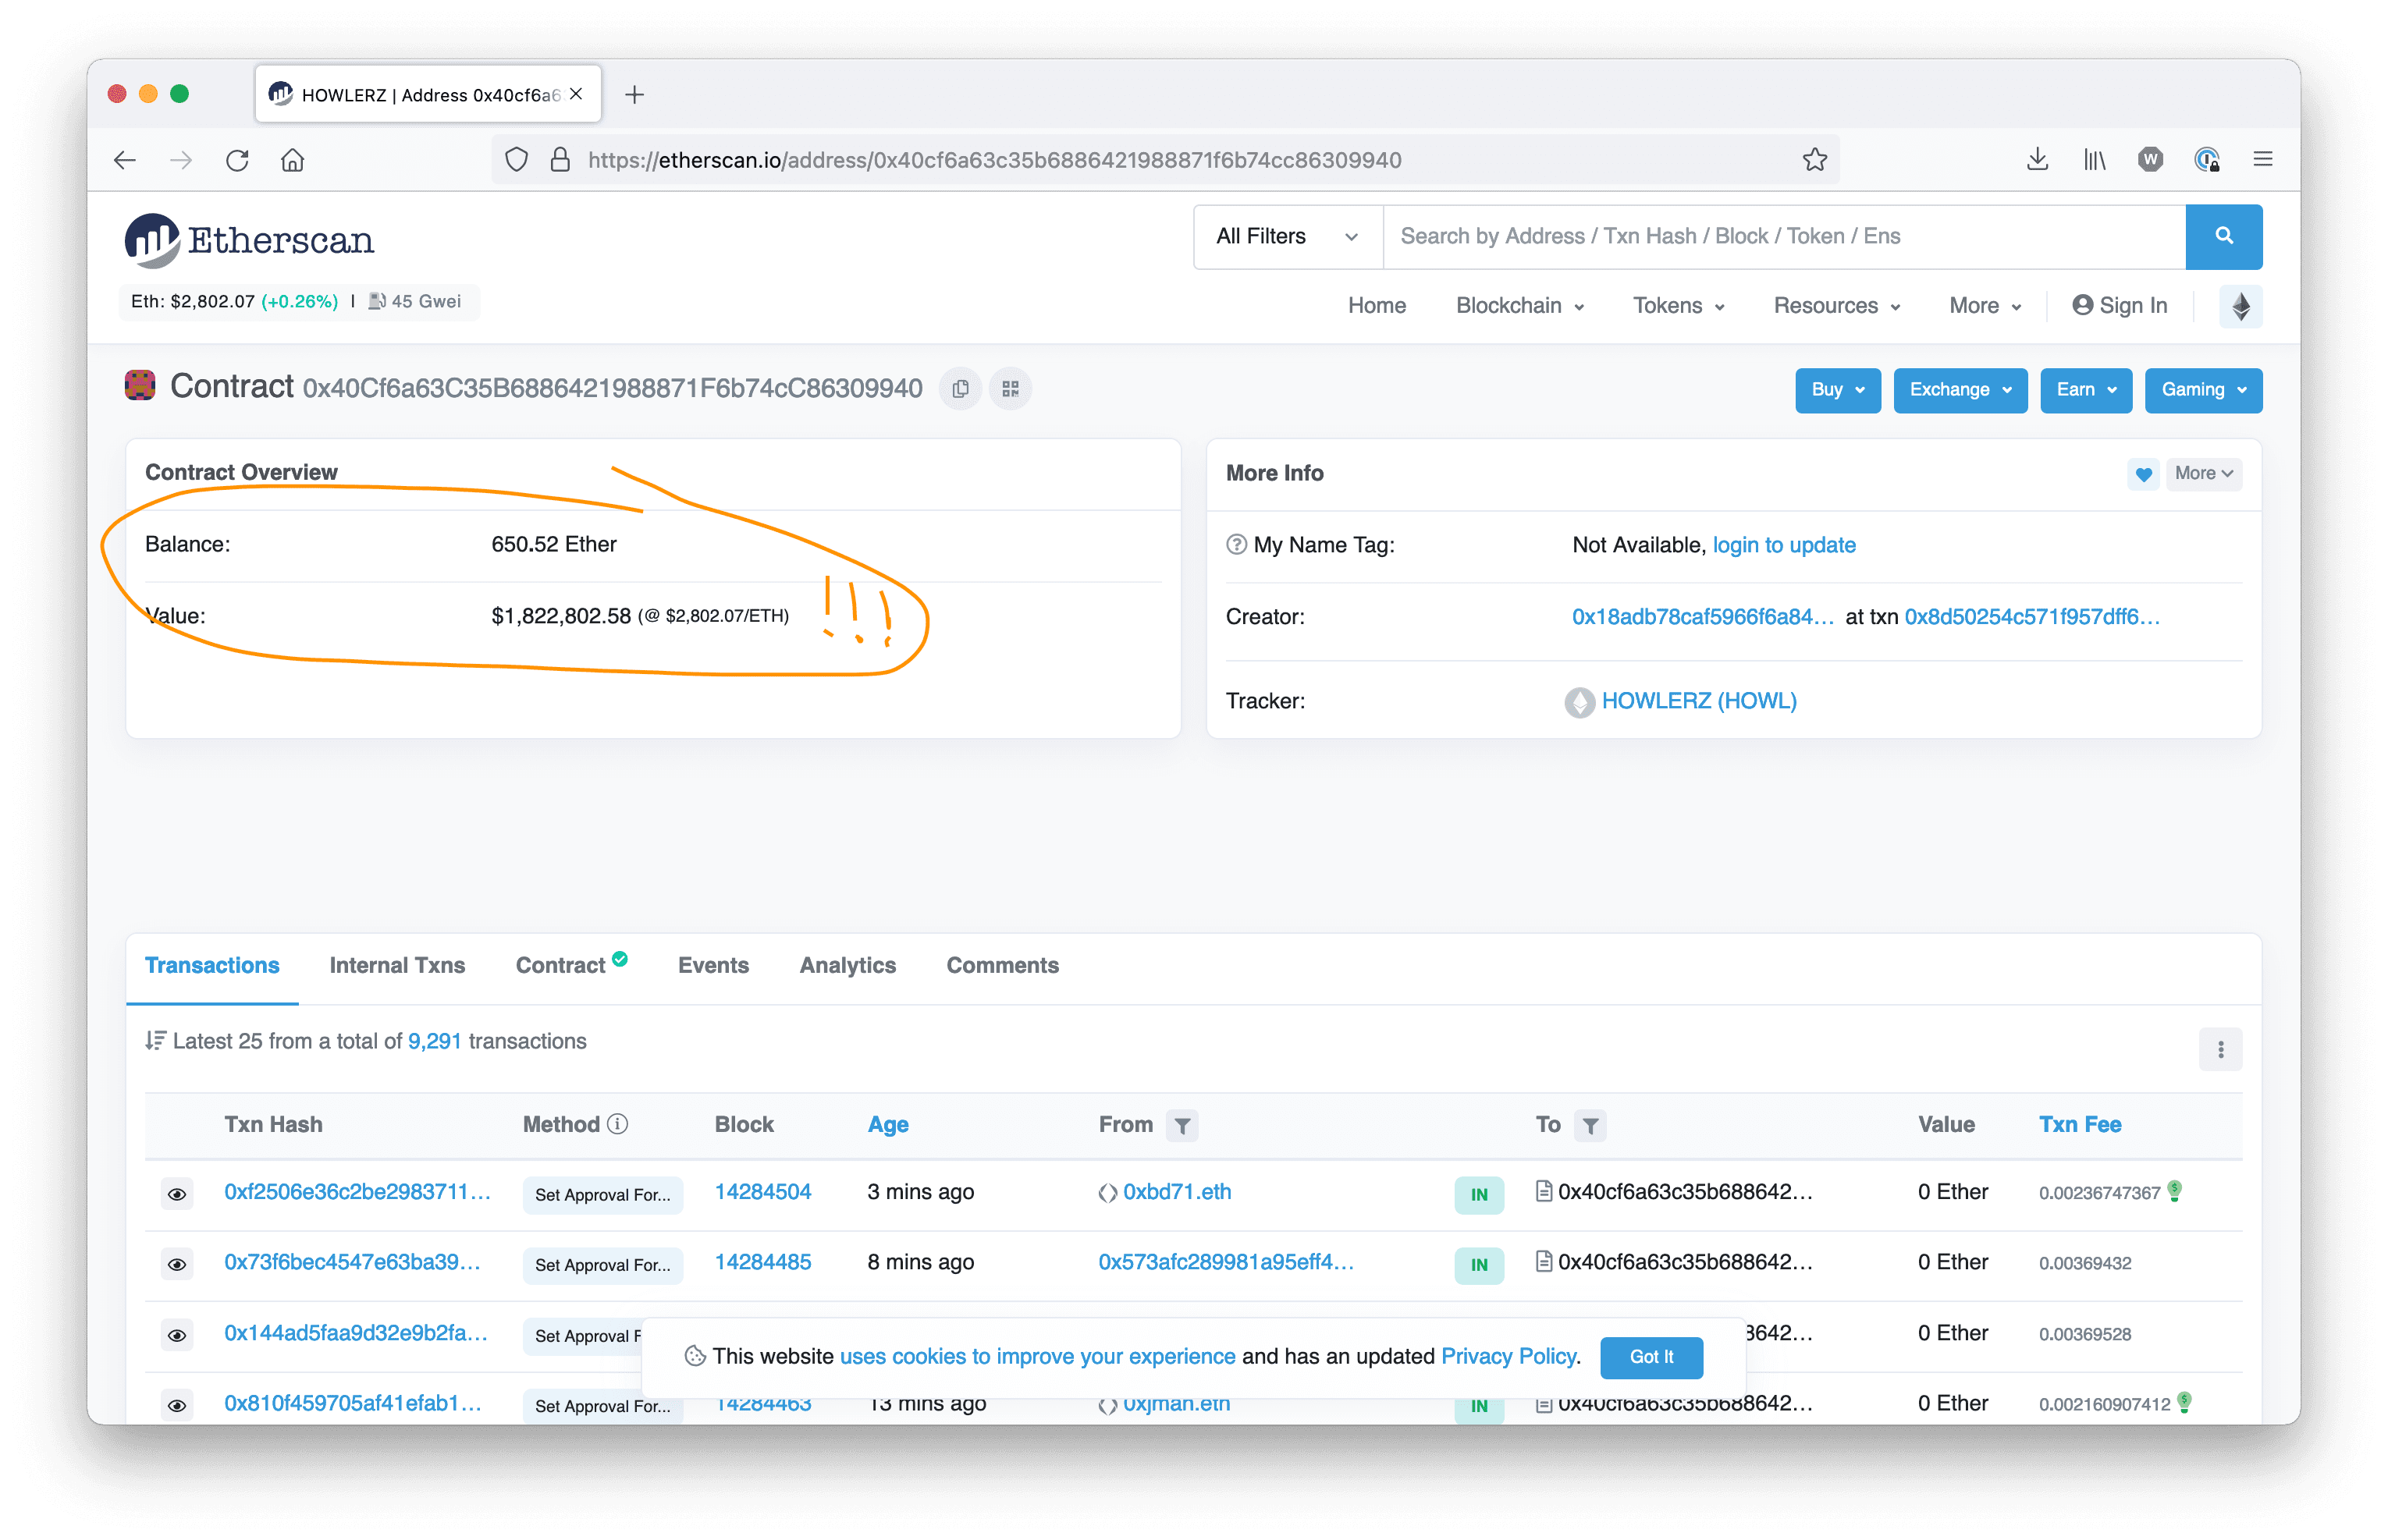Viewport: 2388px width, 1540px height.
Task: Click the Home nav link
Action: click(1376, 306)
